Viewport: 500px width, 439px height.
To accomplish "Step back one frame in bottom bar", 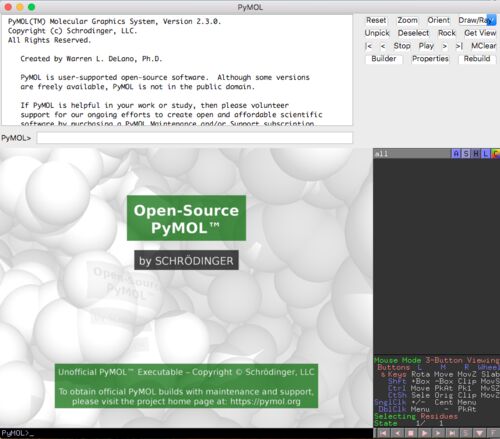I will click(x=397, y=433).
